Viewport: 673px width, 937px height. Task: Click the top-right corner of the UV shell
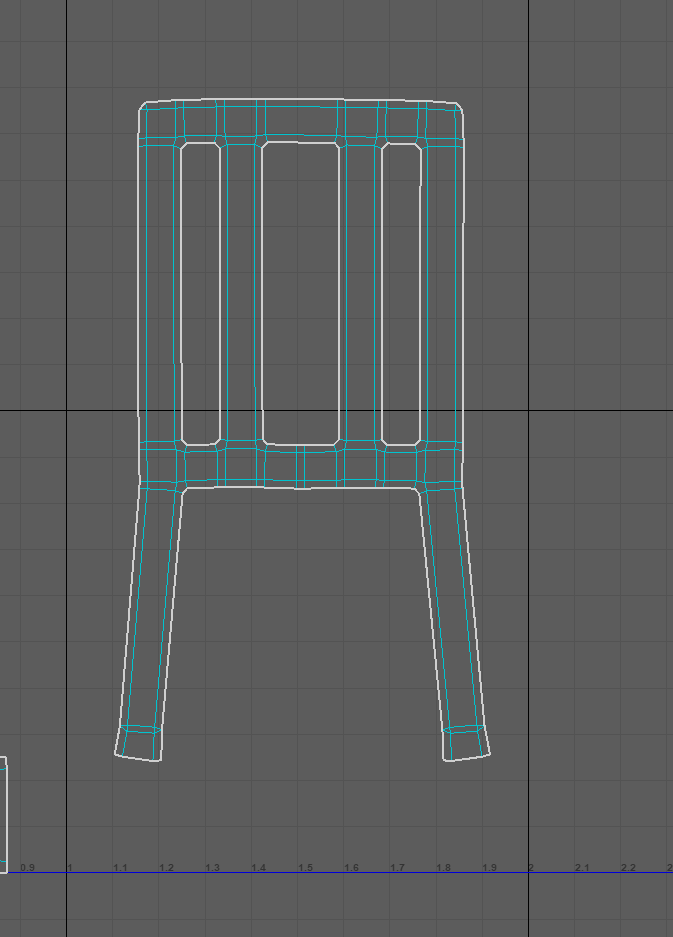pos(459,105)
